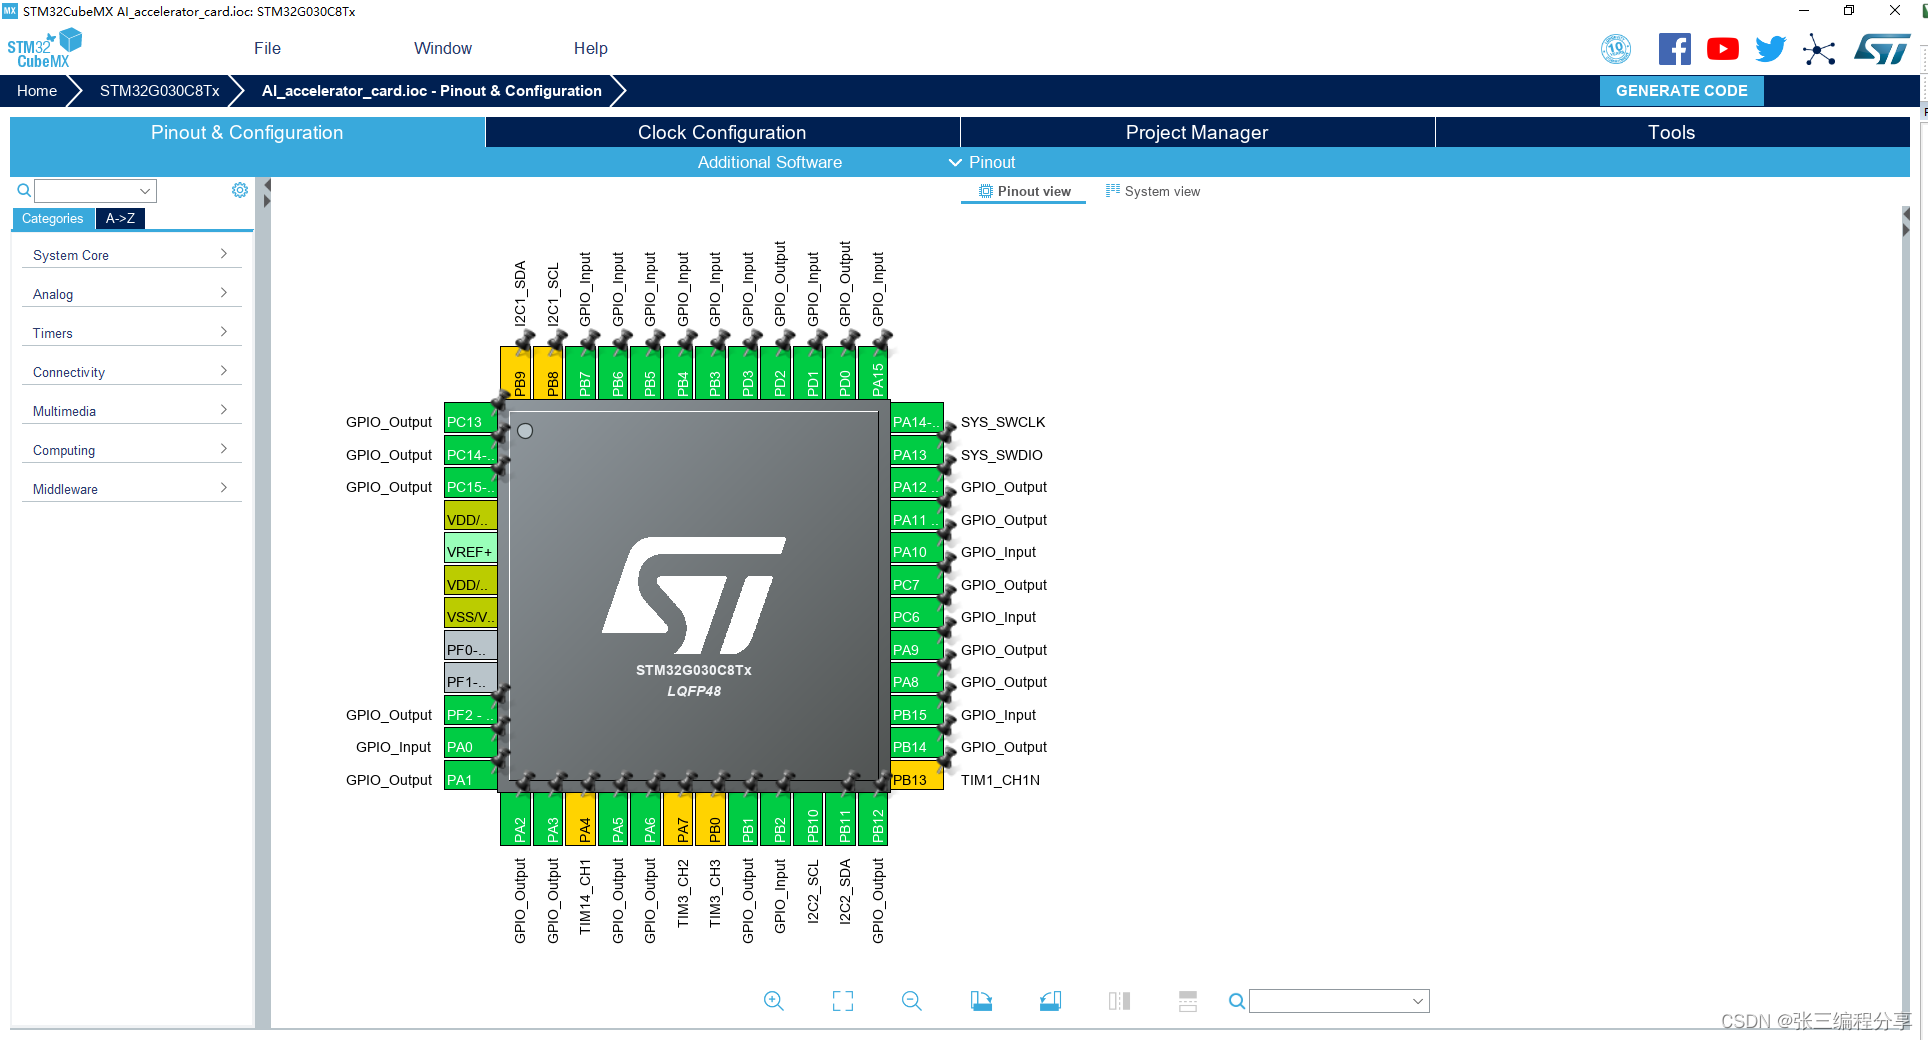Expand the Connectivity category
This screenshot has height=1040, width=1928.
click(x=131, y=372)
